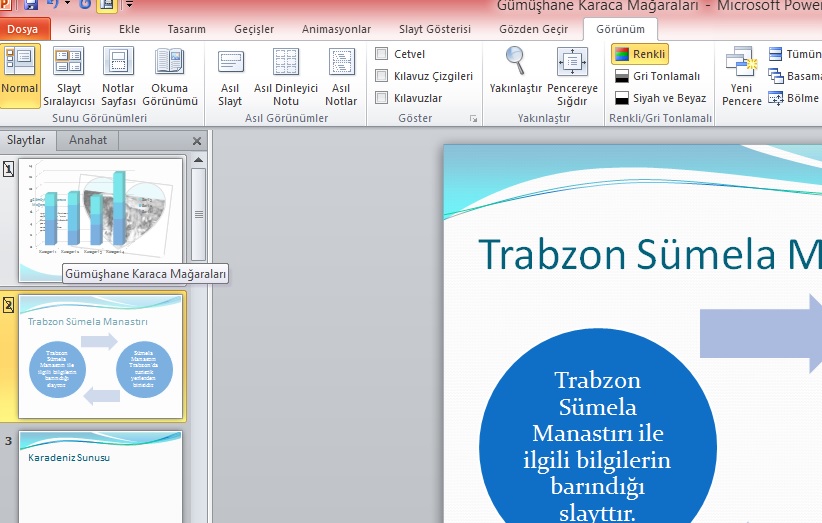822x523 pixels.
Task: Switch to the Giriş ribbon tab
Action: (x=79, y=29)
